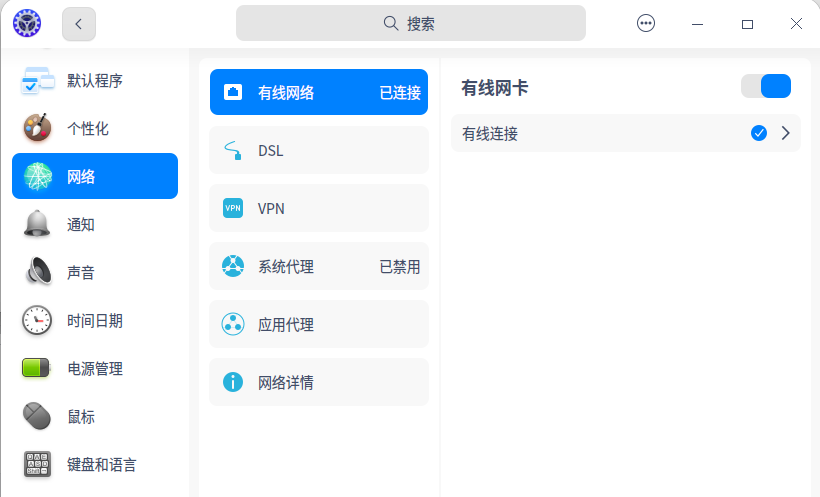Close the settings window
Viewport: 820px width, 497px height.
[x=796, y=24]
